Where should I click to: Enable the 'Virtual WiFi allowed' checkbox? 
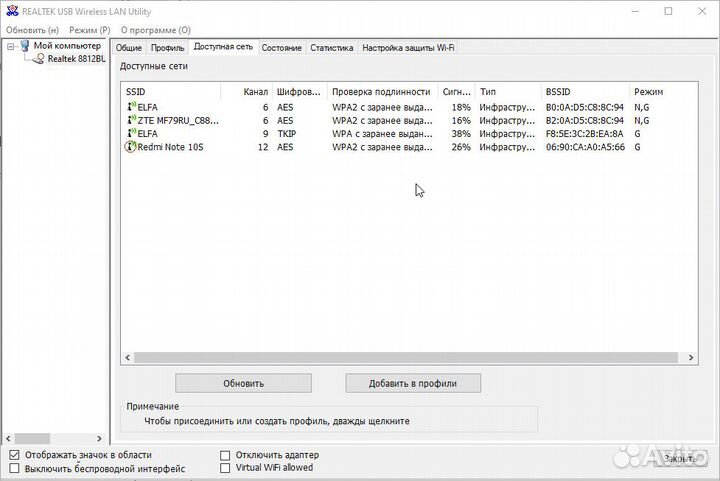225,468
